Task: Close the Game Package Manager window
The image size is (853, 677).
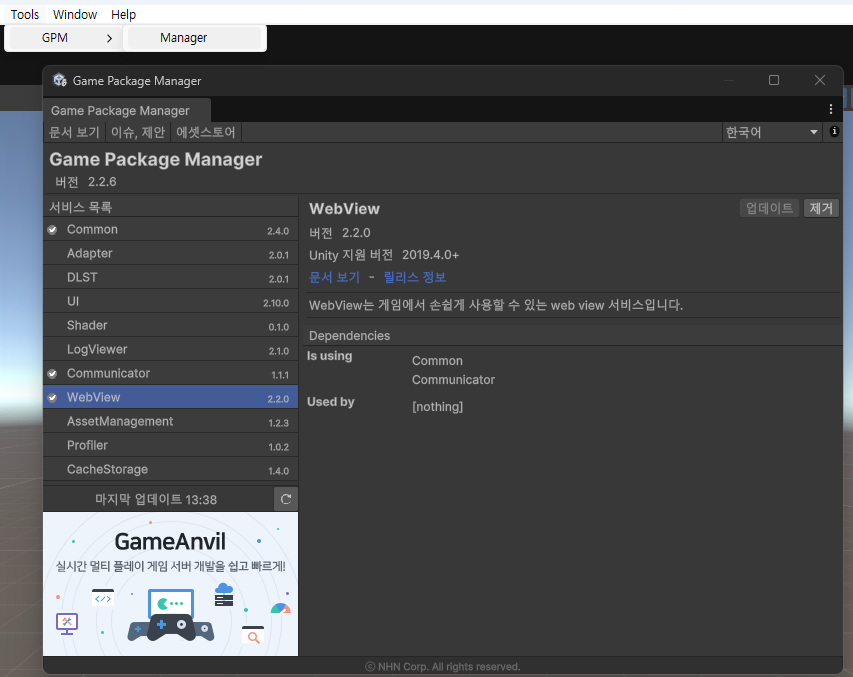Action: click(x=820, y=80)
